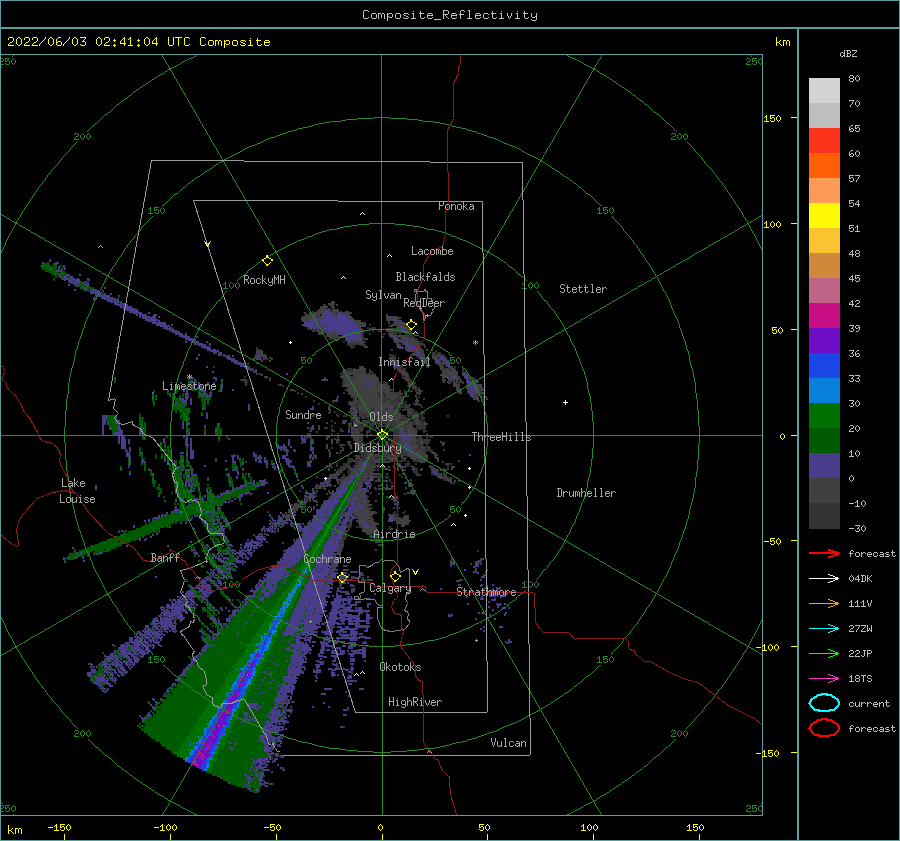Viewport: 900px width, 841px height.
Task: Pick the red 60-65 dBZ swatch
Action: click(x=824, y=141)
